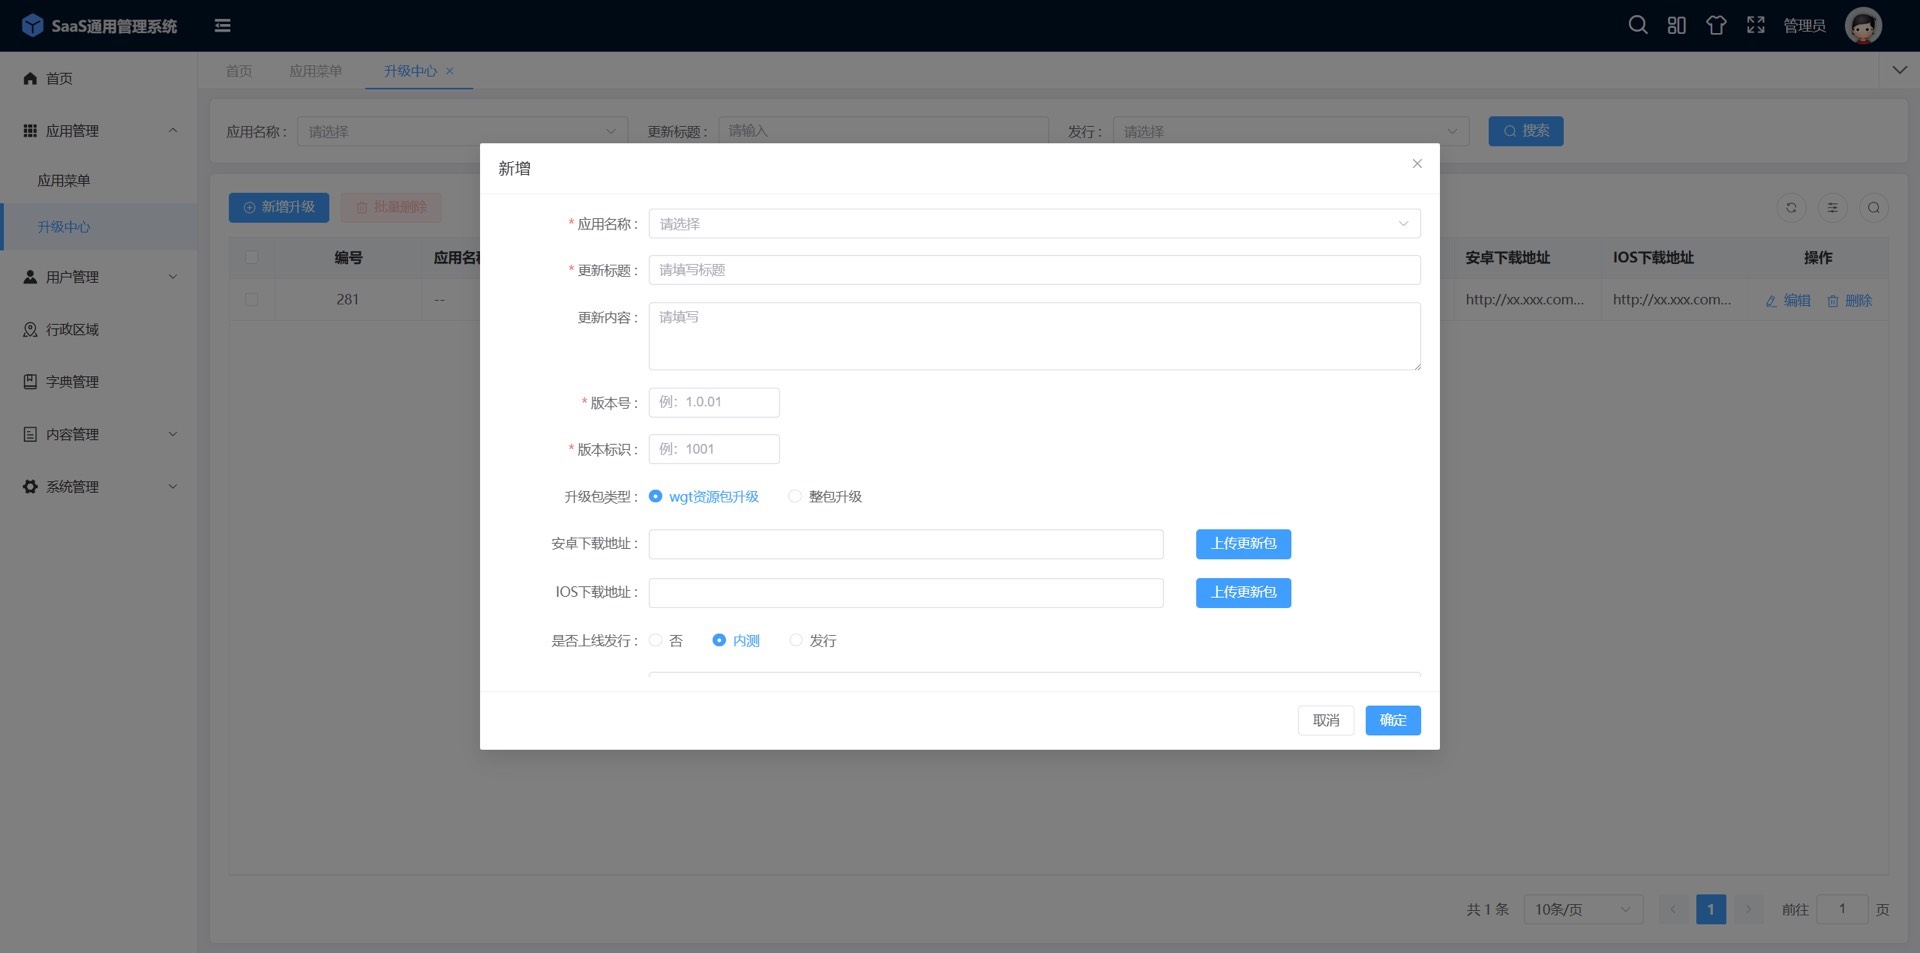Open the 发行 filter dropdown
The height and width of the screenshot is (953, 1920).
point(1290,132)
